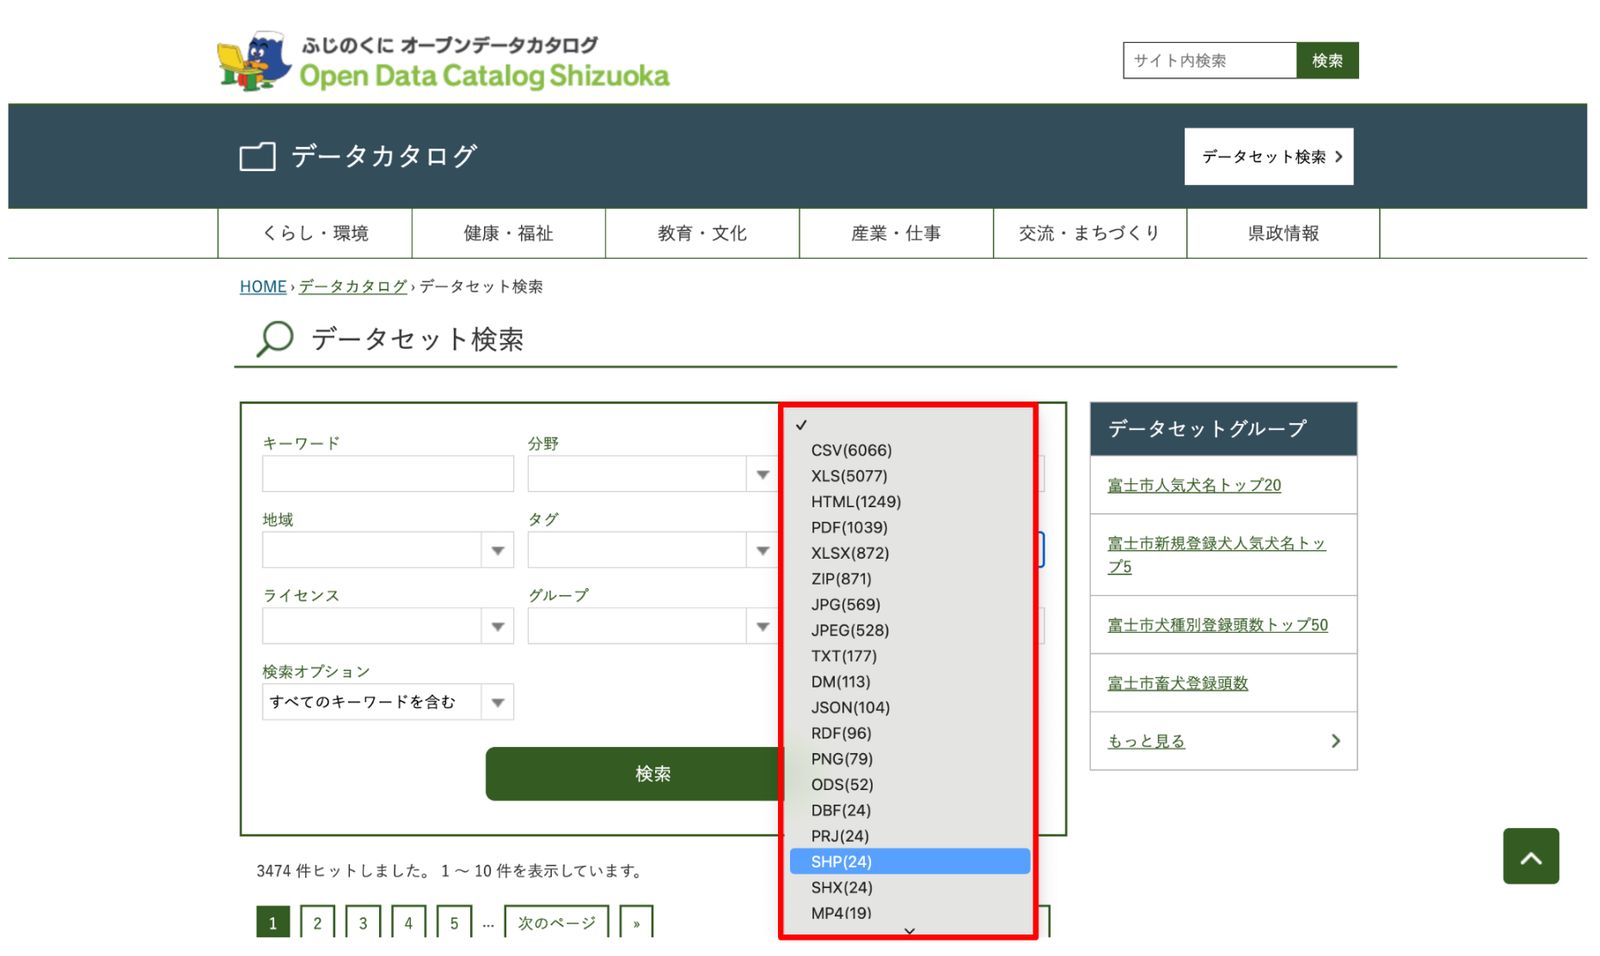This screenshot has width=1600, height=956.
Task: Select CSV(6066) from format list
Action: point(851,450)
